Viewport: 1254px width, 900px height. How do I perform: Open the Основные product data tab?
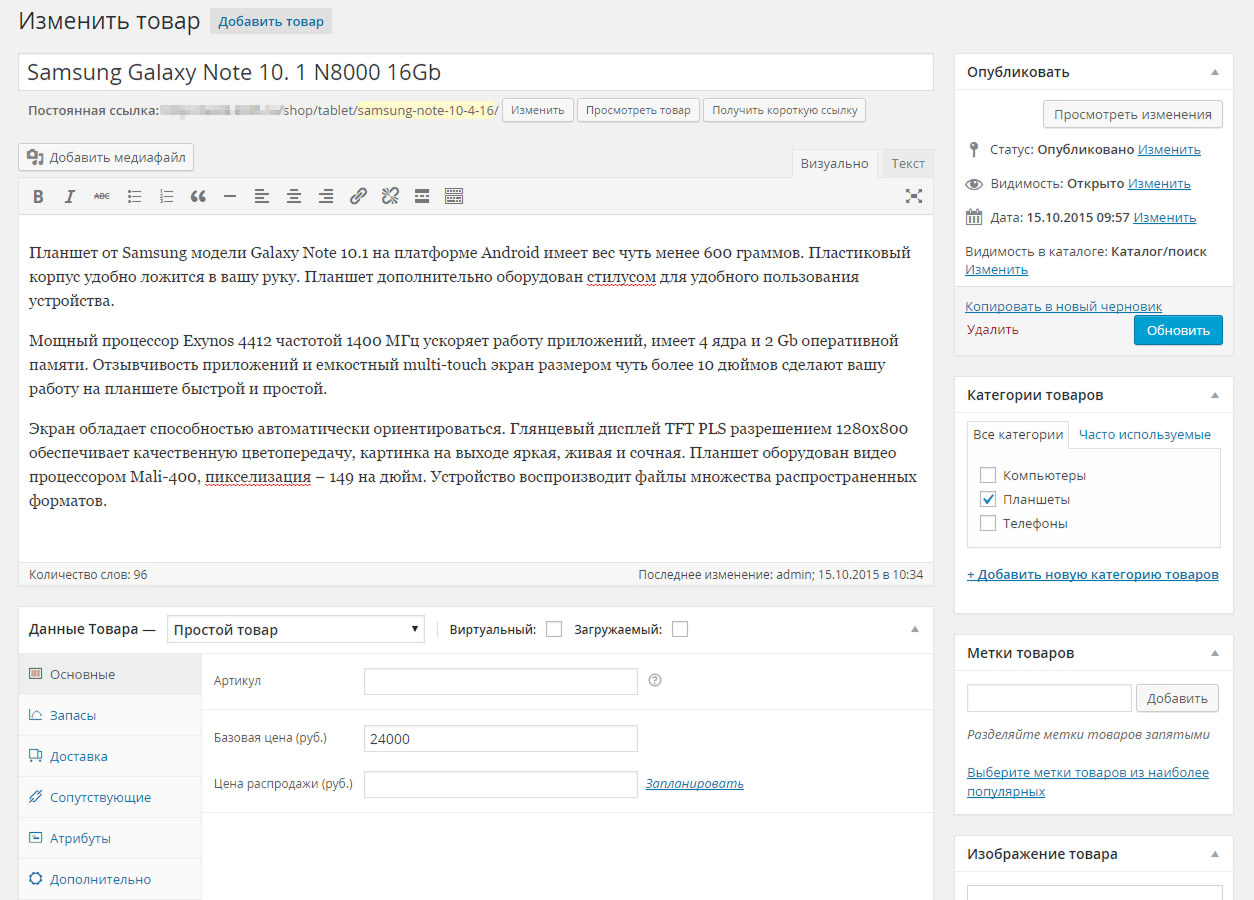click(x=110, y=674)
